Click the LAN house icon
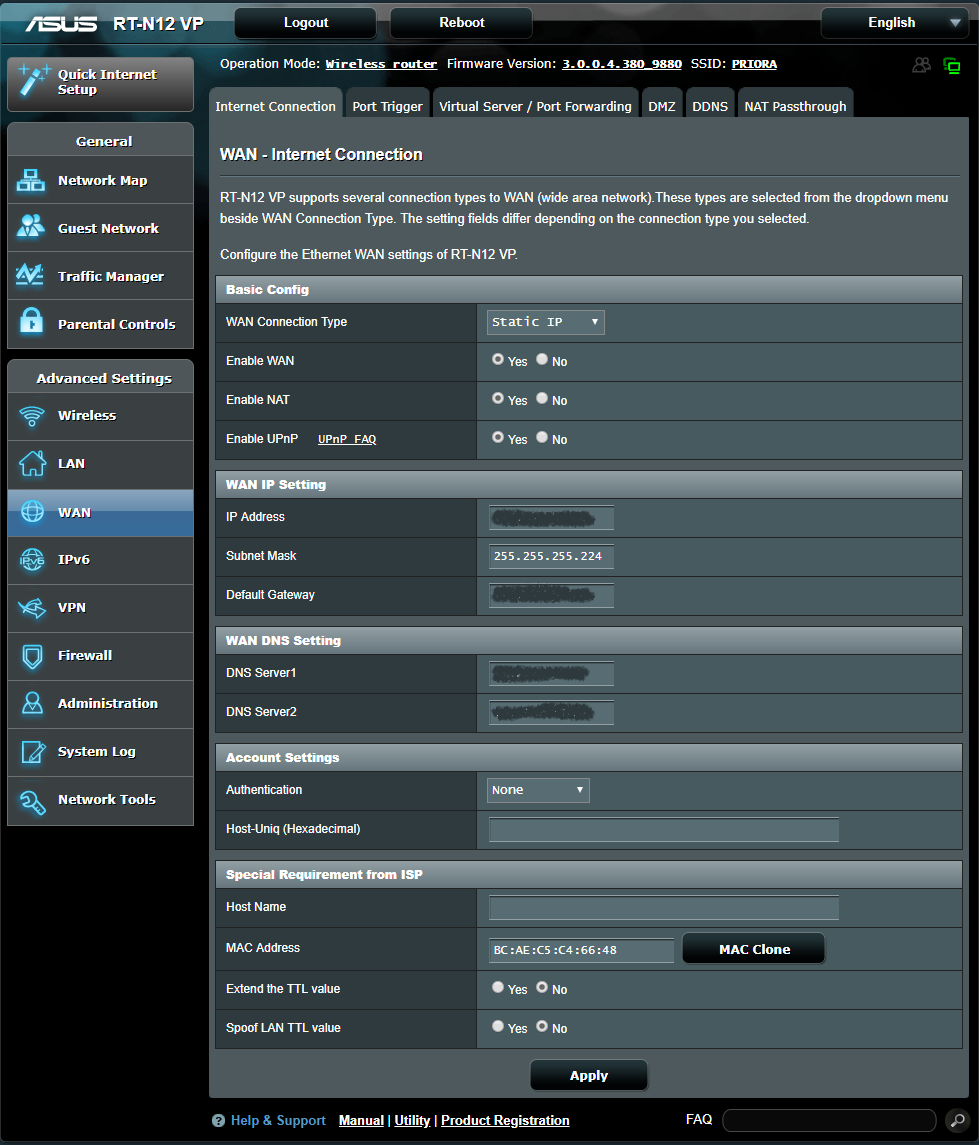This screenshot has height=1145, width=979. coord(32,463)
